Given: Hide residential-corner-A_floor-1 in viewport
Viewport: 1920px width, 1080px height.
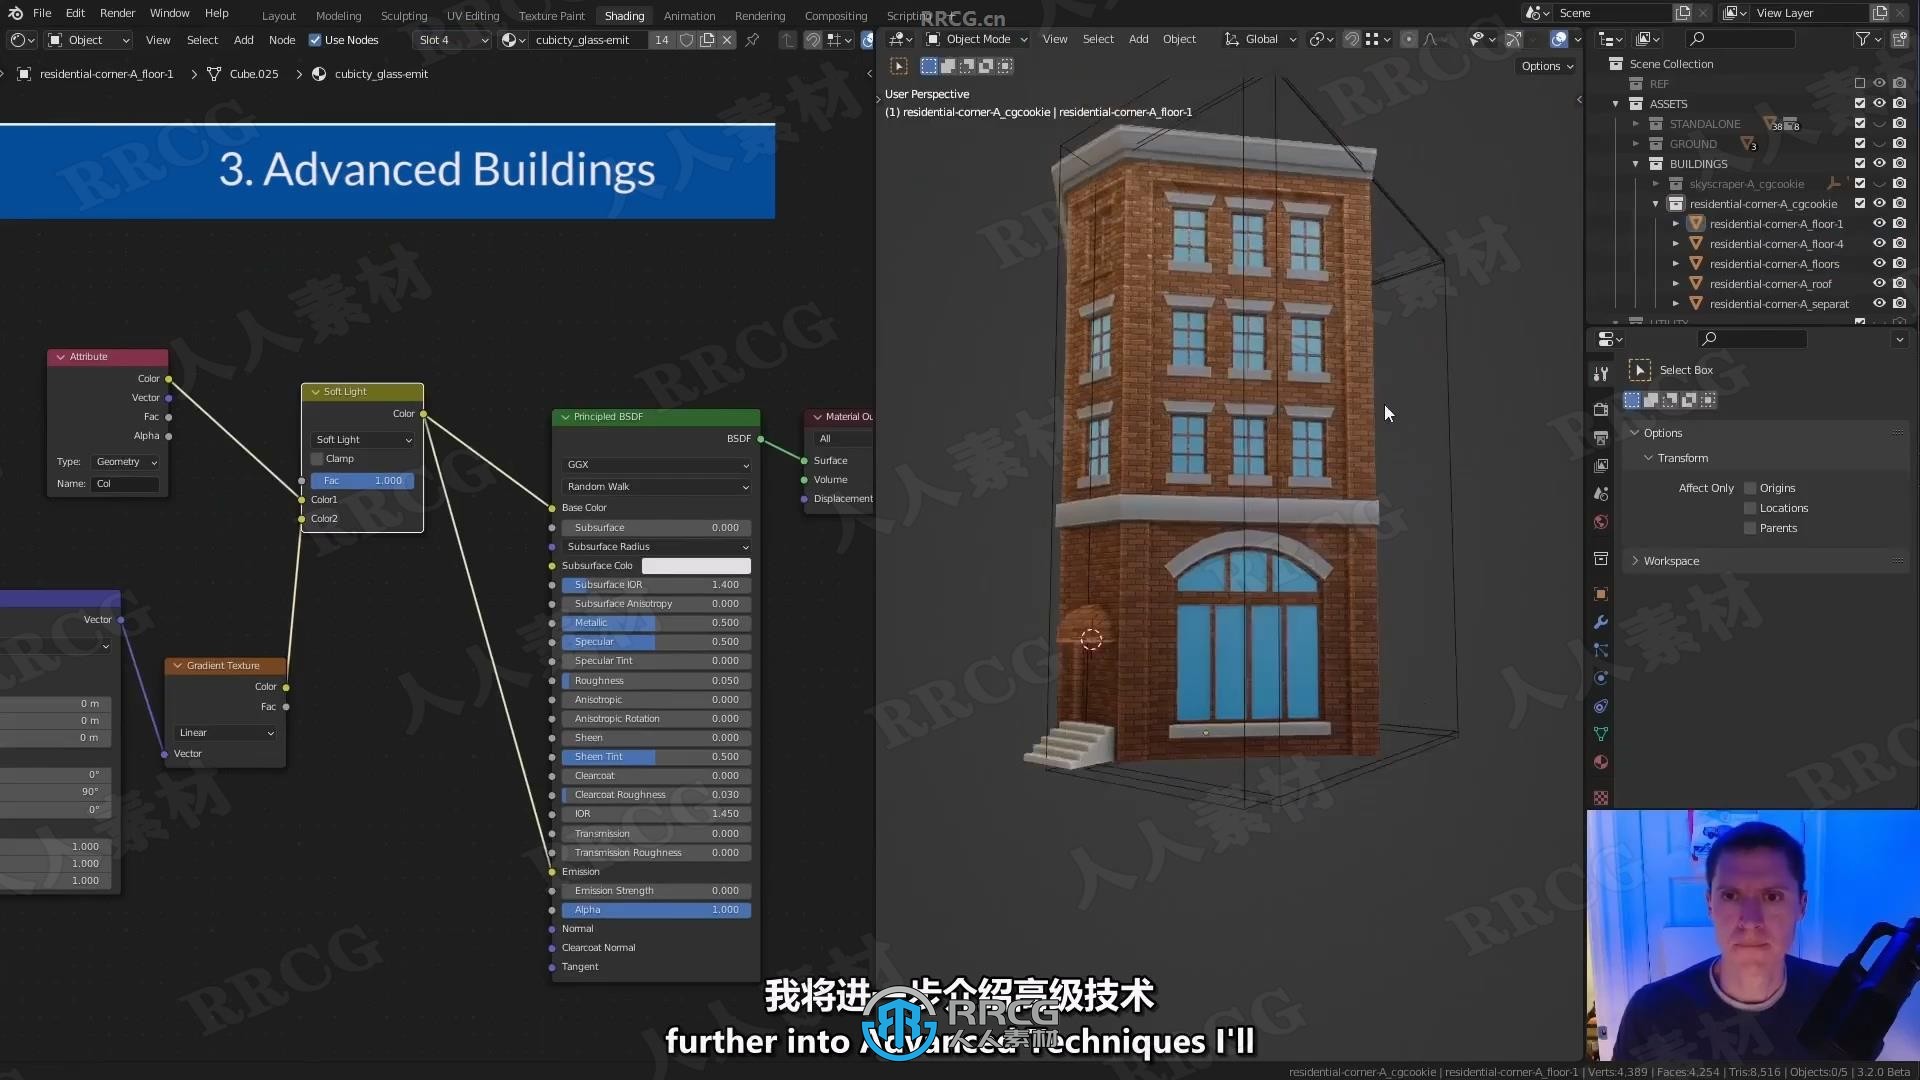Looking at the screenshot, I should (1879, 224).
